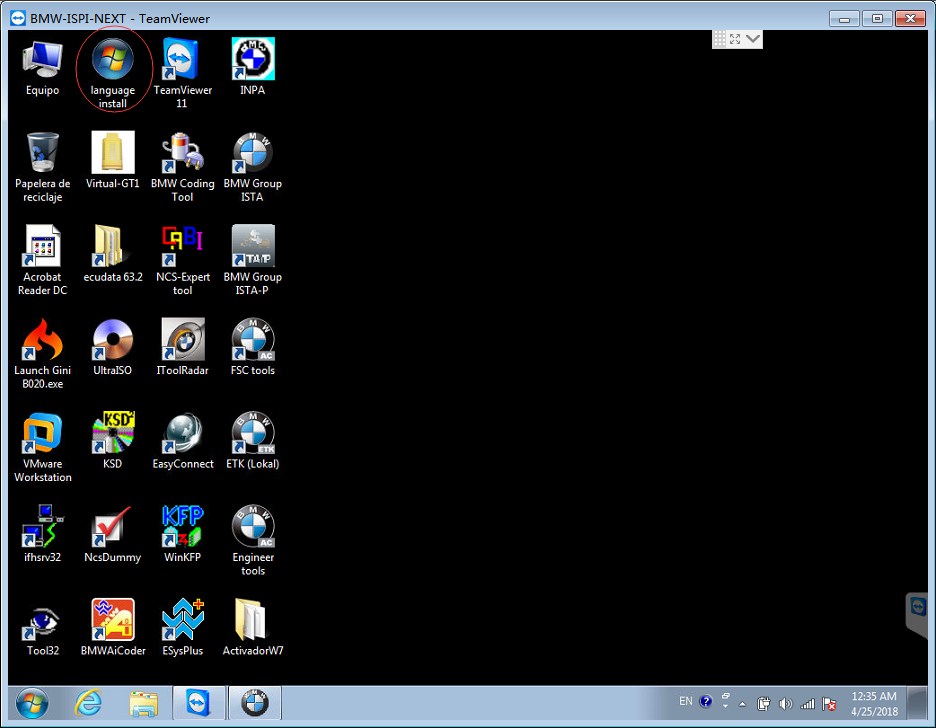Select the UltraISO shortcut
936x728 pixels.
(113, 347)
